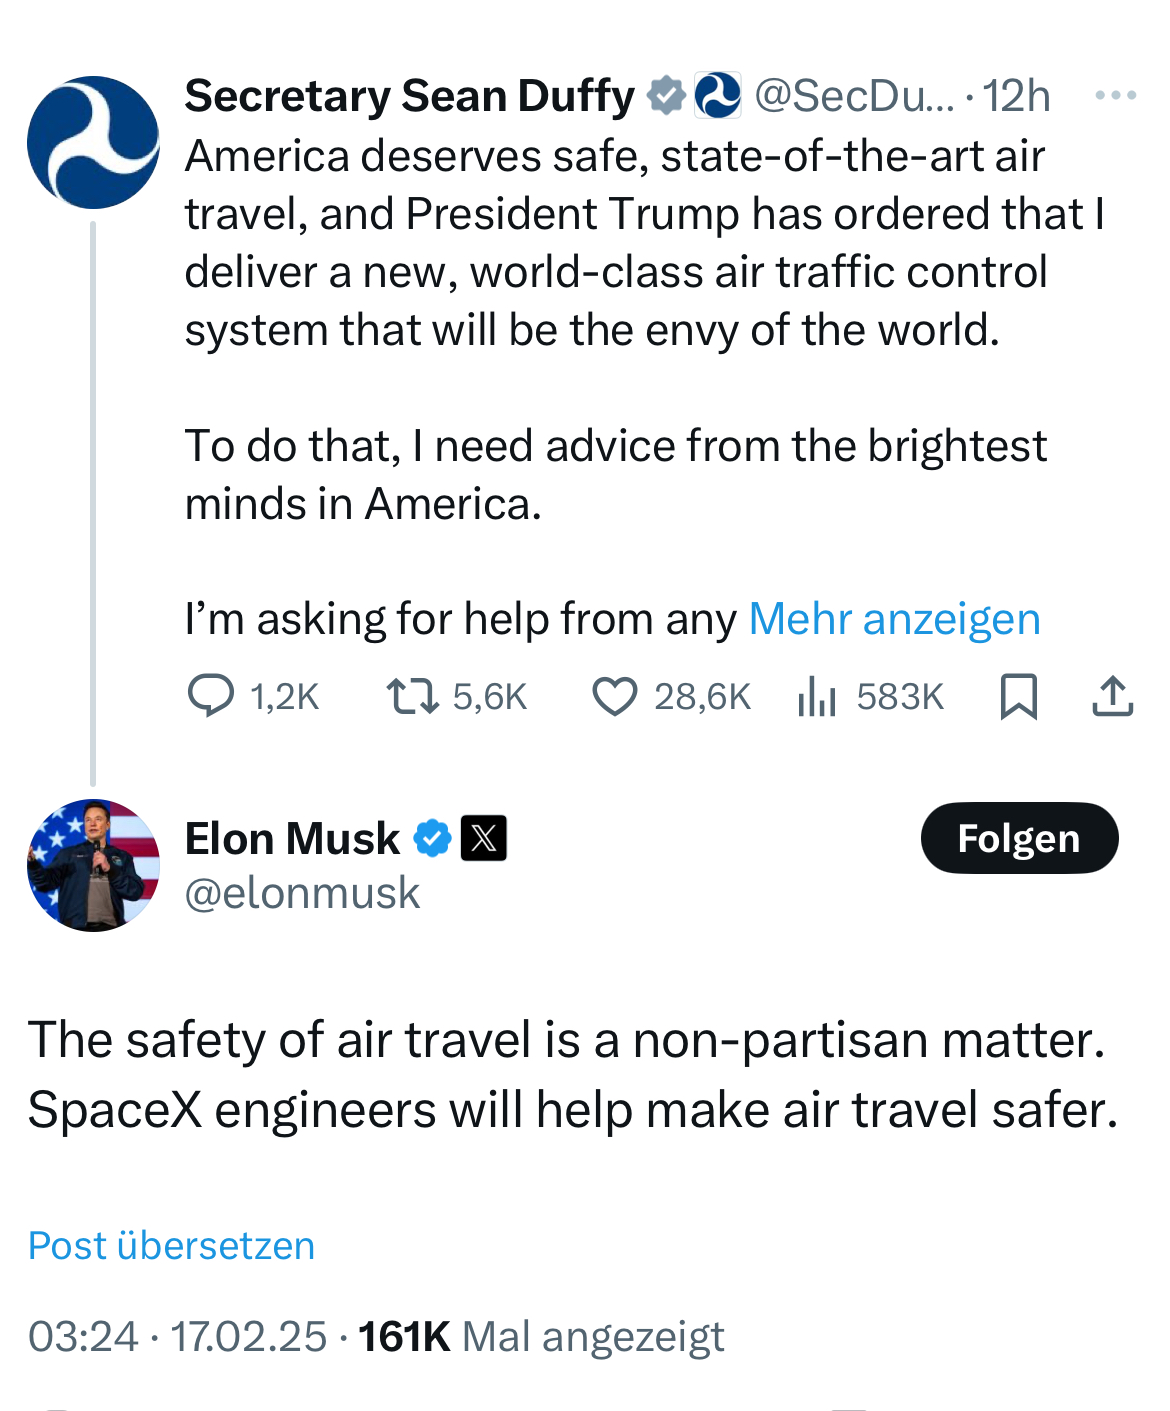
Task: Translate post via Post übersetzen
Action: coord(171,1246)
